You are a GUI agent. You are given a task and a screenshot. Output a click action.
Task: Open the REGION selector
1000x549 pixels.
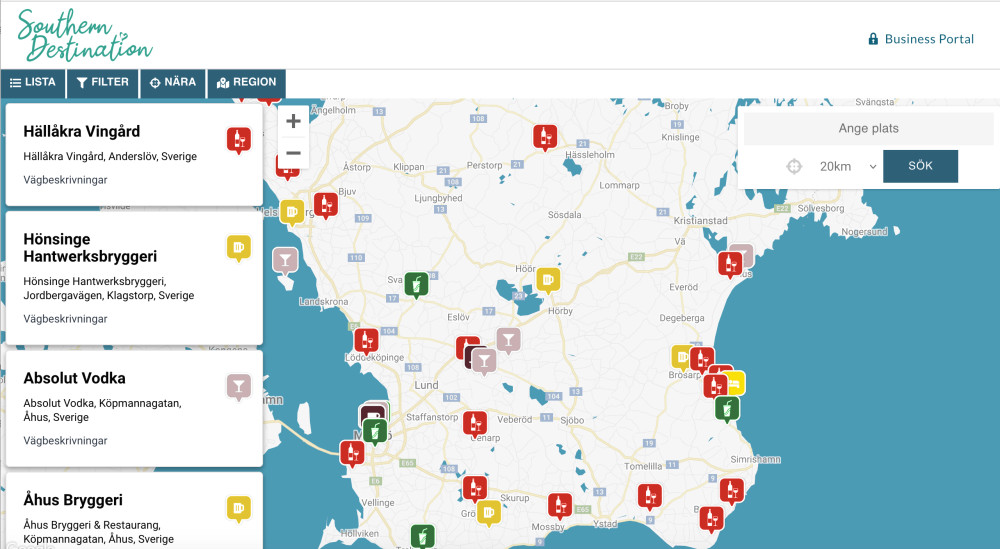[x=246, y=82]
